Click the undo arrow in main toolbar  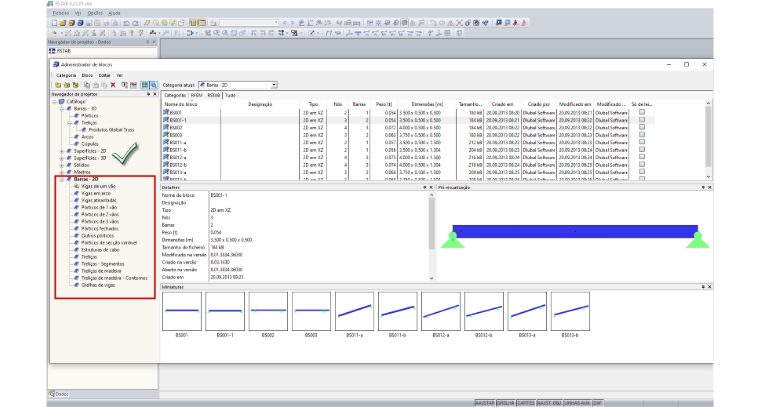pos(127,23)
